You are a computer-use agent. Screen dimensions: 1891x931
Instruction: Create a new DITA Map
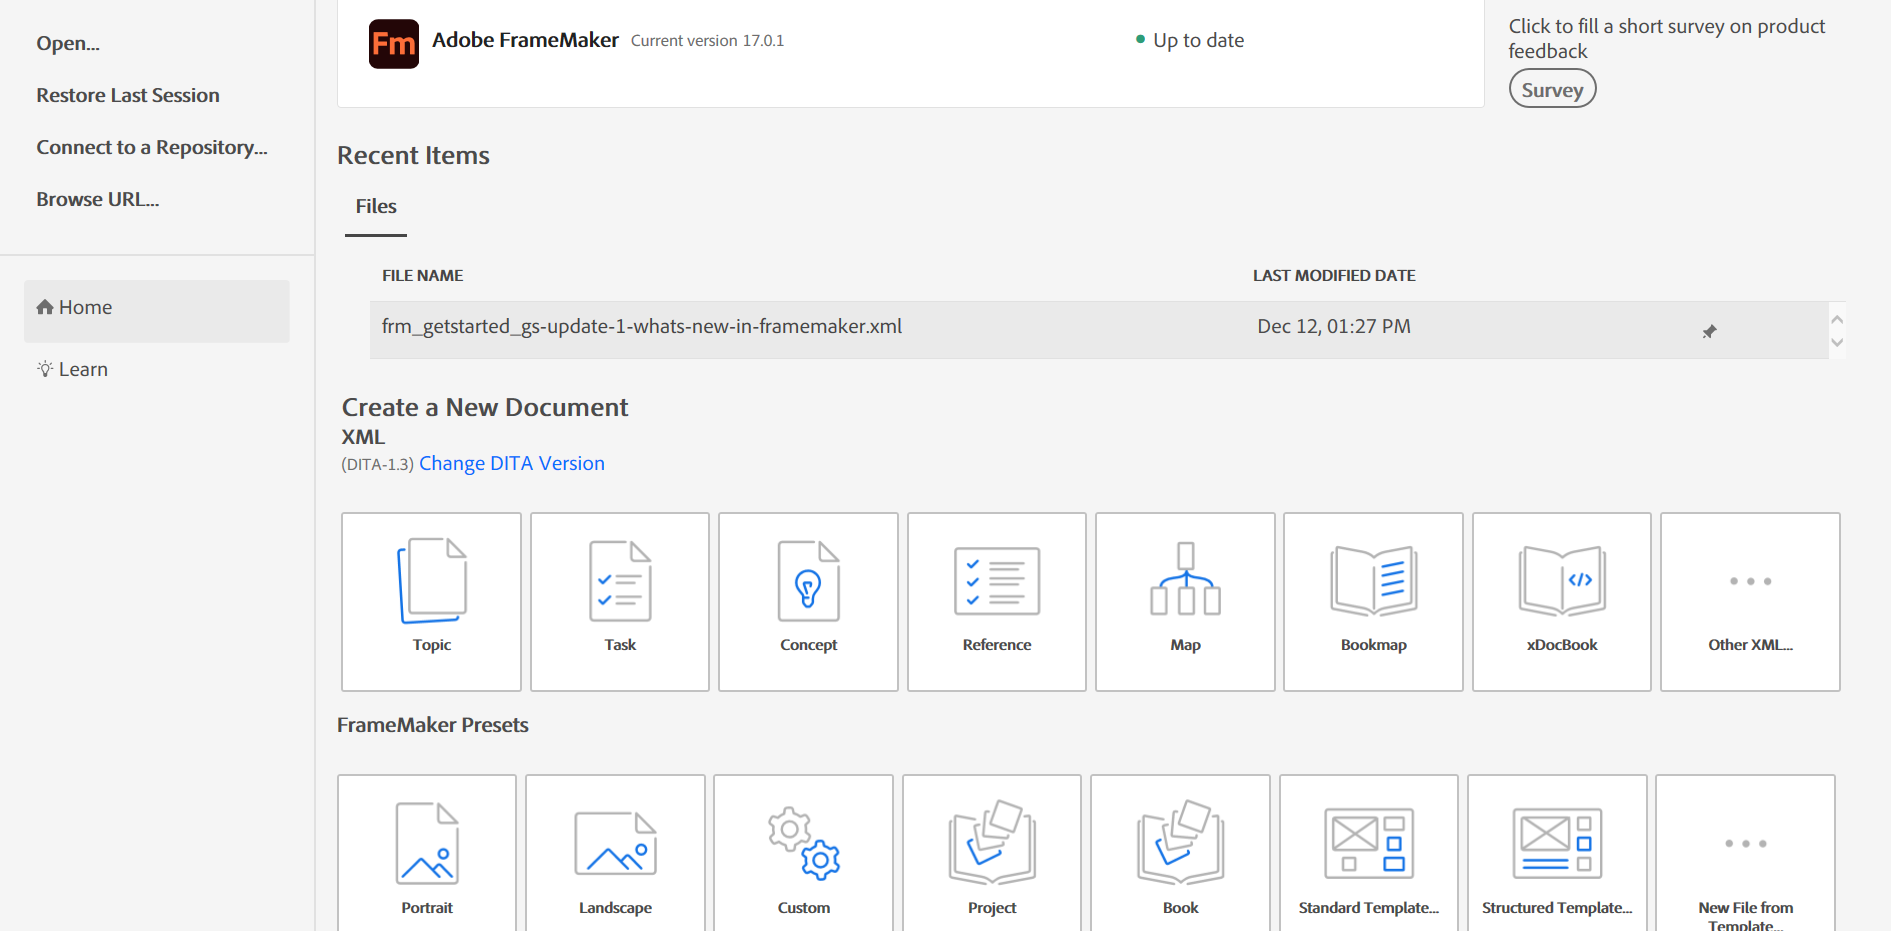(1185, 601)
